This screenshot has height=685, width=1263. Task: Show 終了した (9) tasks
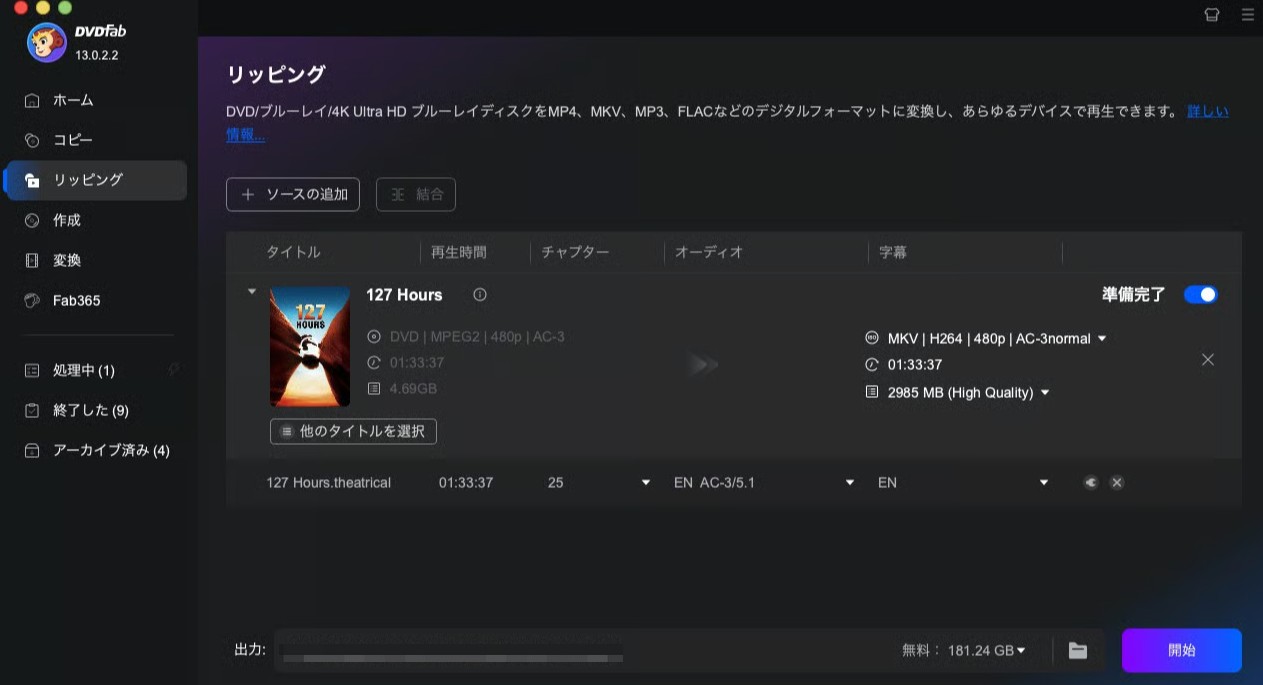95,410
